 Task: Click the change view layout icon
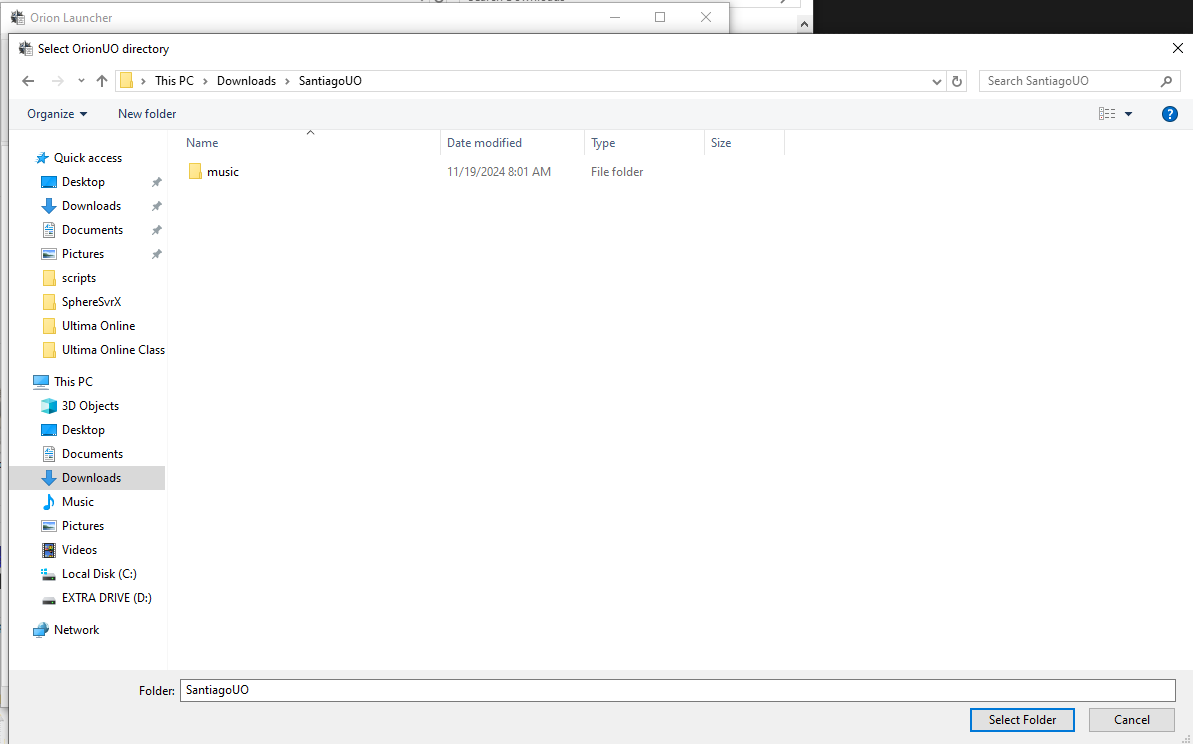[1107, 114]
